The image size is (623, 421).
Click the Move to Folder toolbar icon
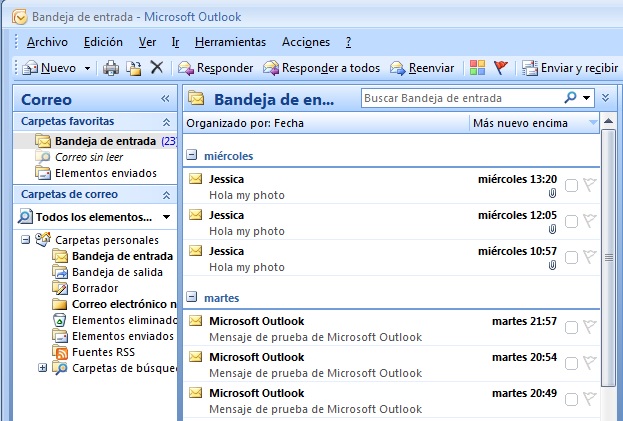[134, 68]
